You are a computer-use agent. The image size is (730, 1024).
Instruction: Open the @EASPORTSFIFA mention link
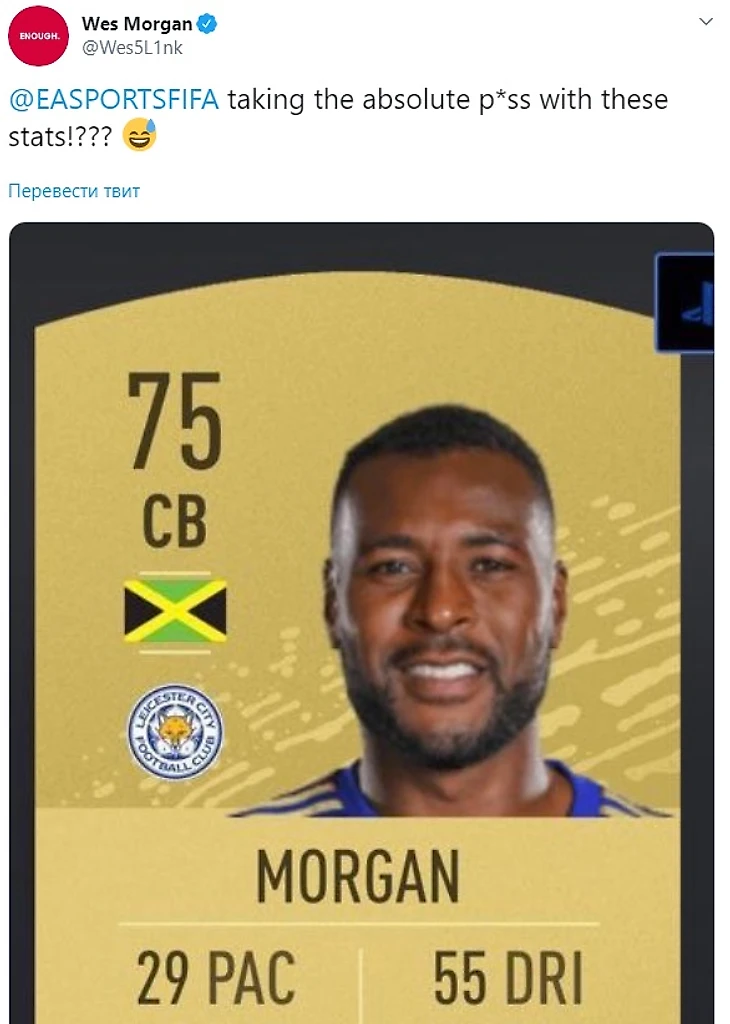pyautogui.click(x=114, y=100)
